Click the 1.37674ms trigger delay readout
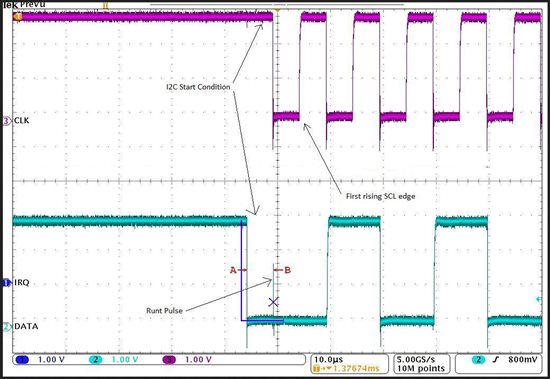Viewport: 550px width, 379px height. click(356, 368)
